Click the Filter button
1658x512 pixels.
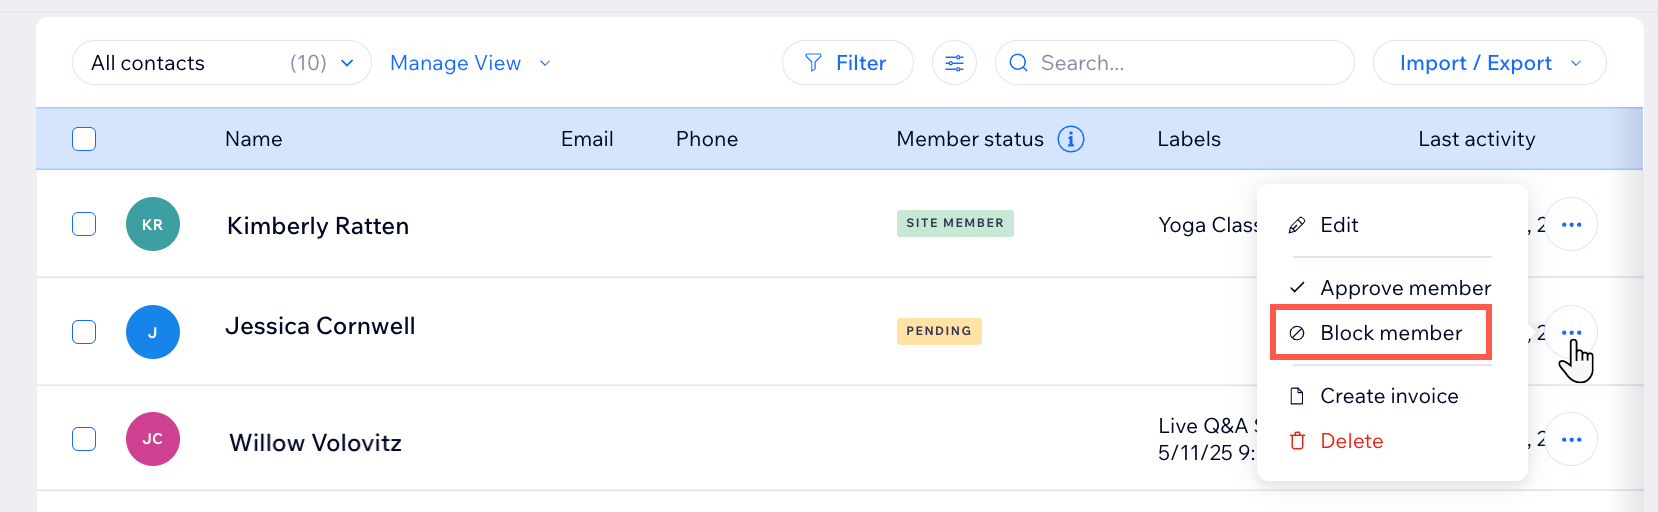coord(848,63)
